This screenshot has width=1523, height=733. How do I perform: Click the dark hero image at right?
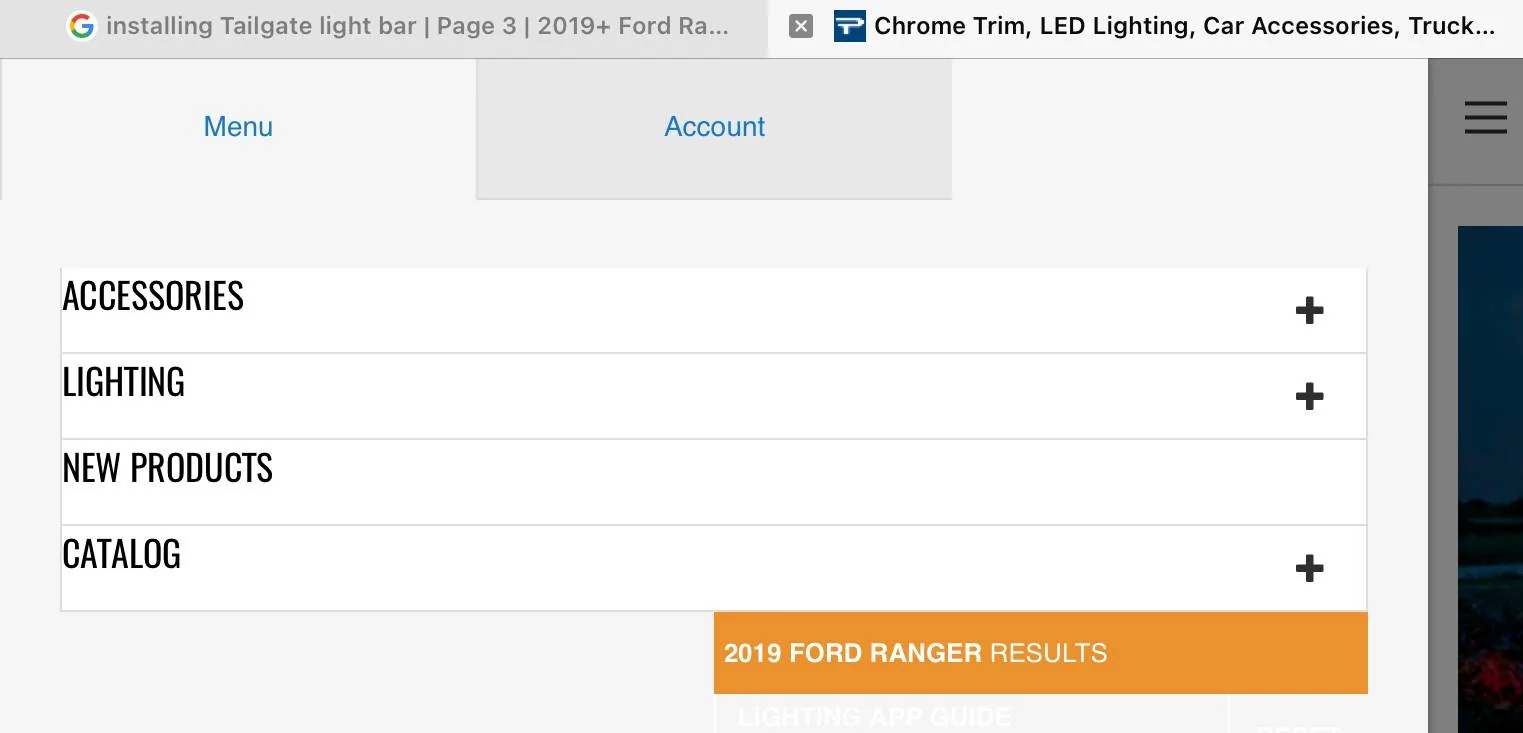[x=1490, y=479]
